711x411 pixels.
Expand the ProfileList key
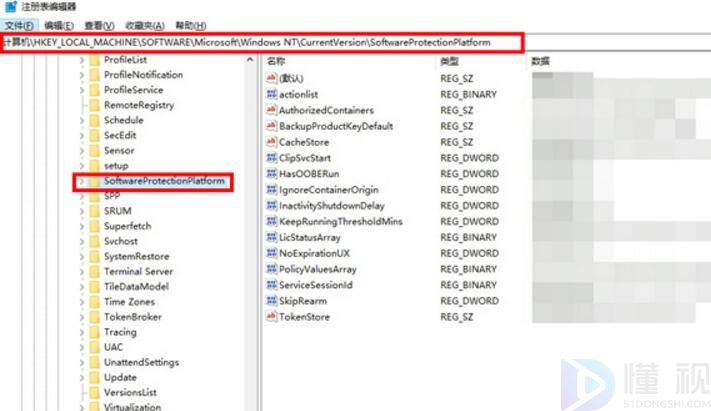[x=82, y=60]
